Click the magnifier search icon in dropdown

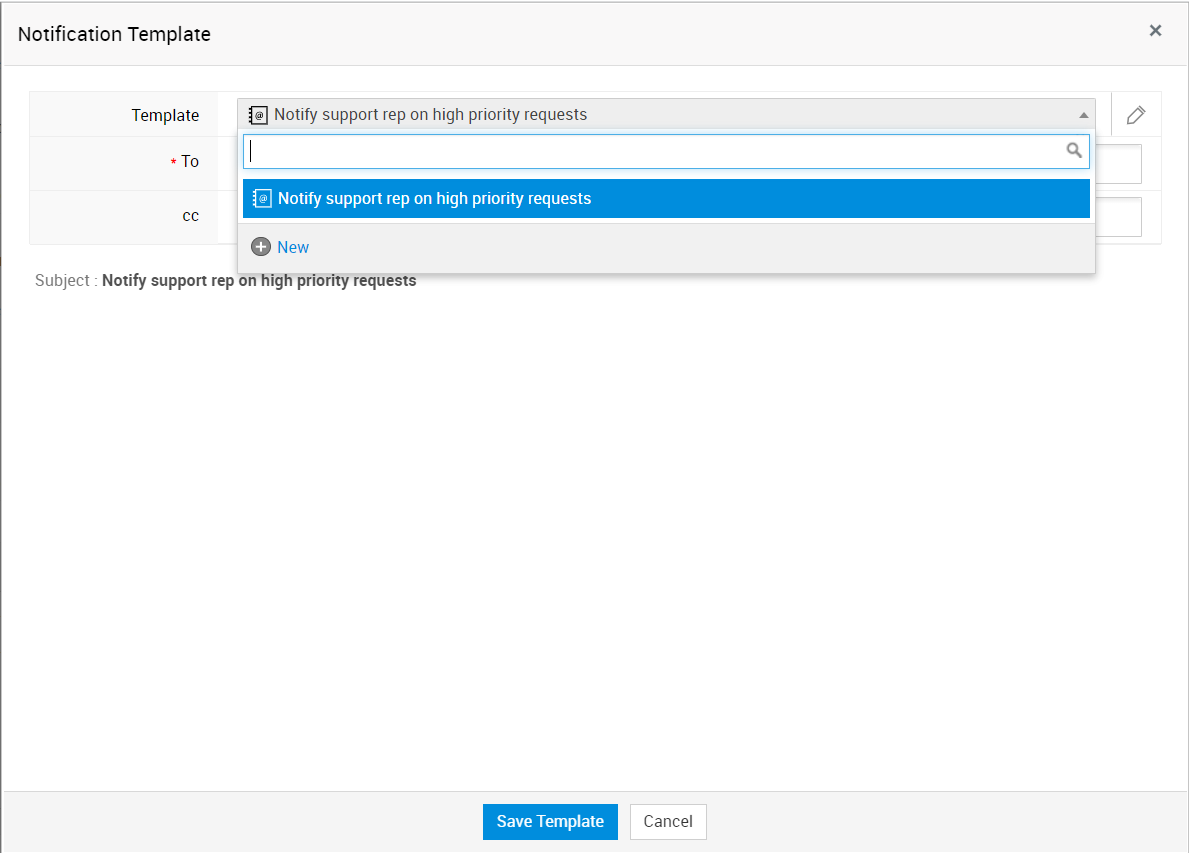(x=1074, y=151)
